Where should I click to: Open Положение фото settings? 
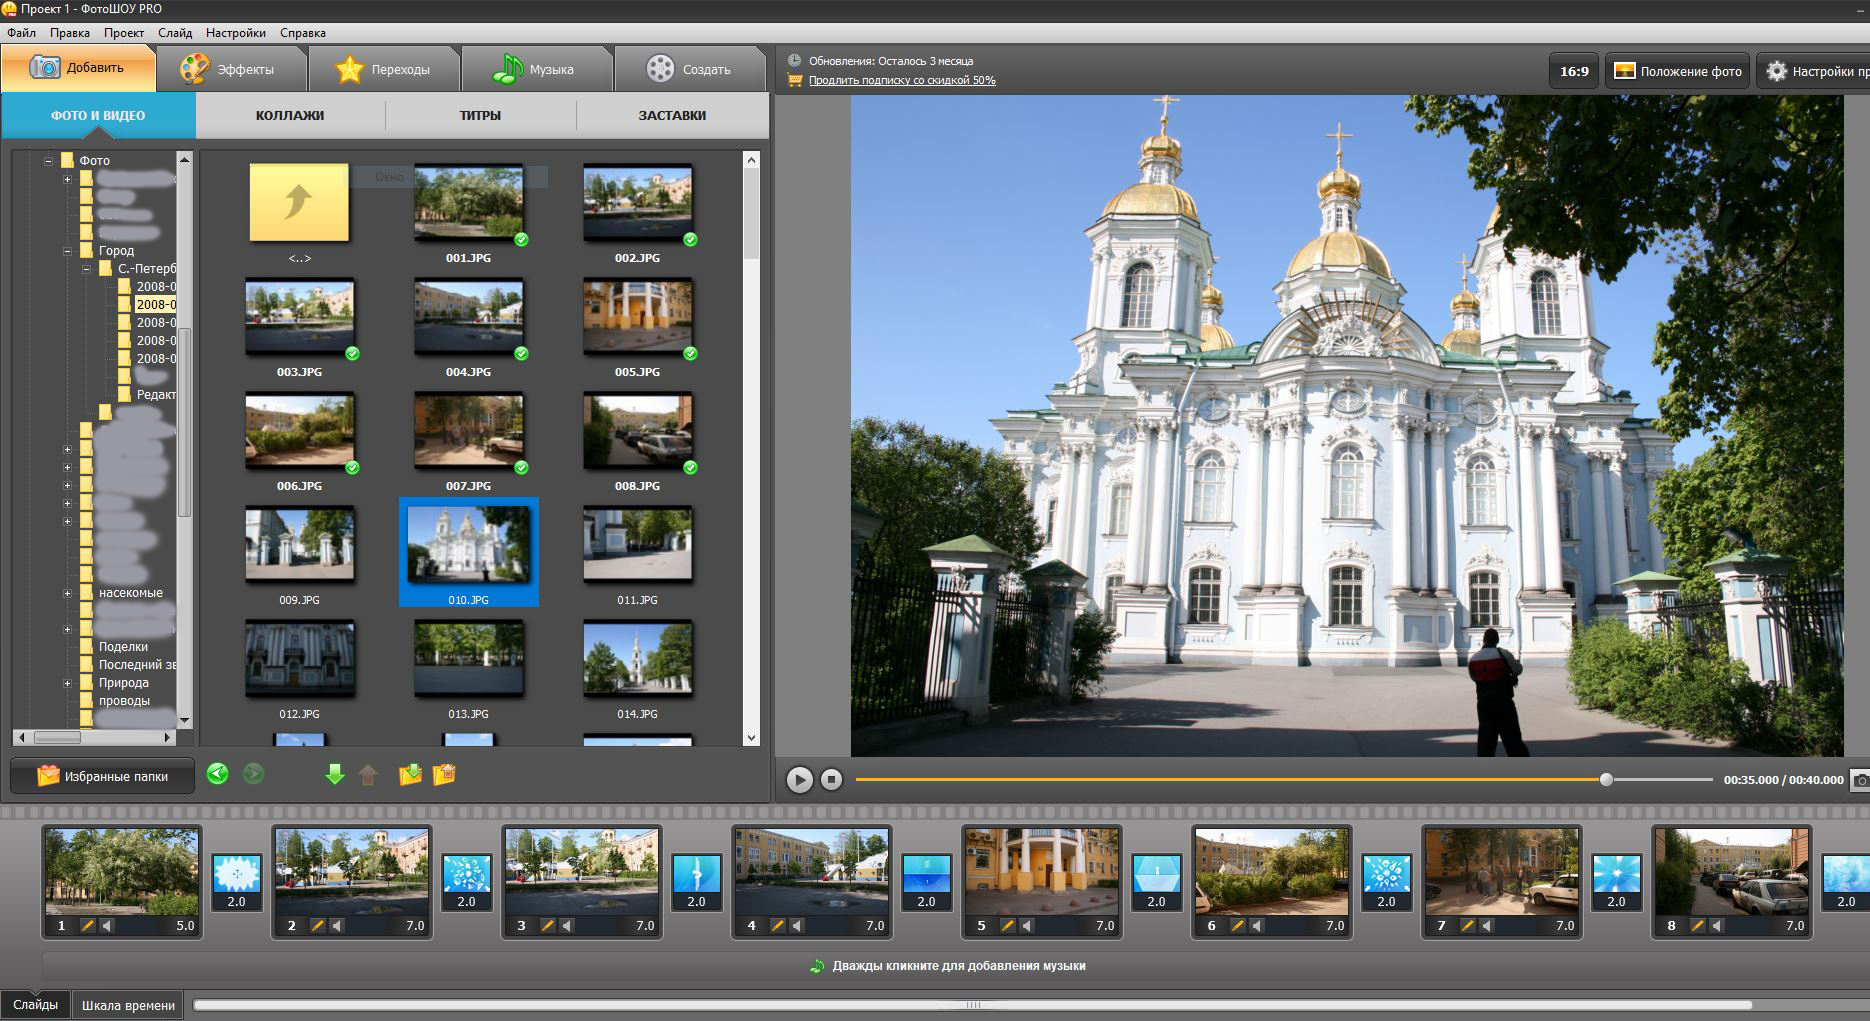1675,71
